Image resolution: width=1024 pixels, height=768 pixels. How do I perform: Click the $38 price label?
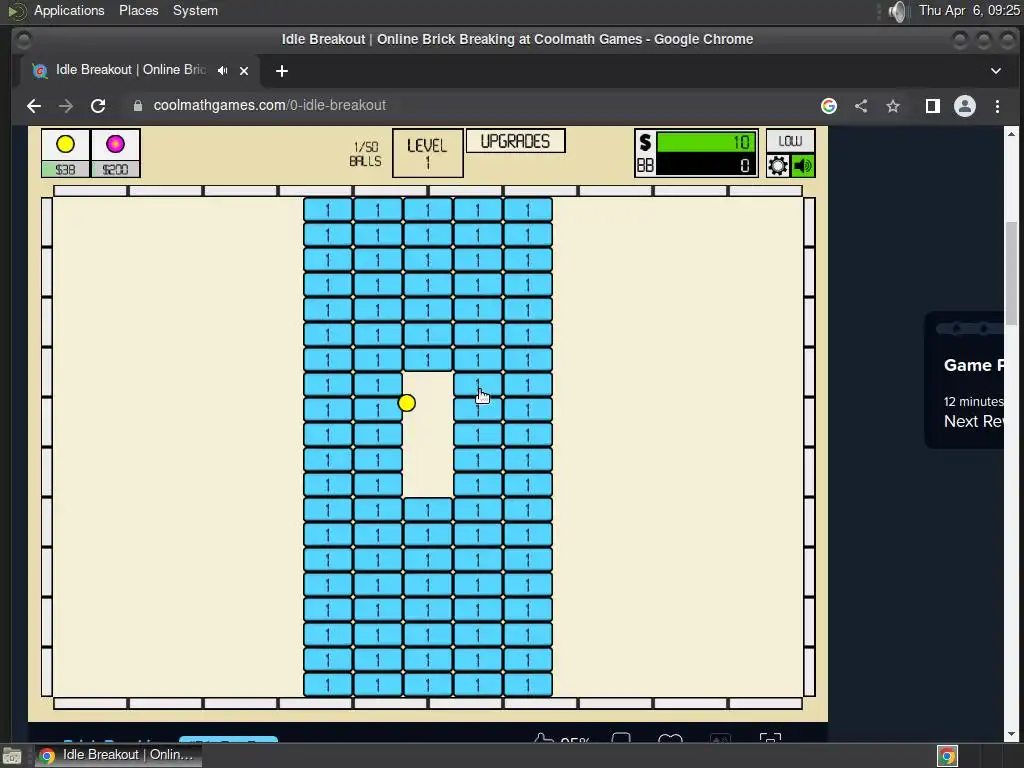click(65, 170)
